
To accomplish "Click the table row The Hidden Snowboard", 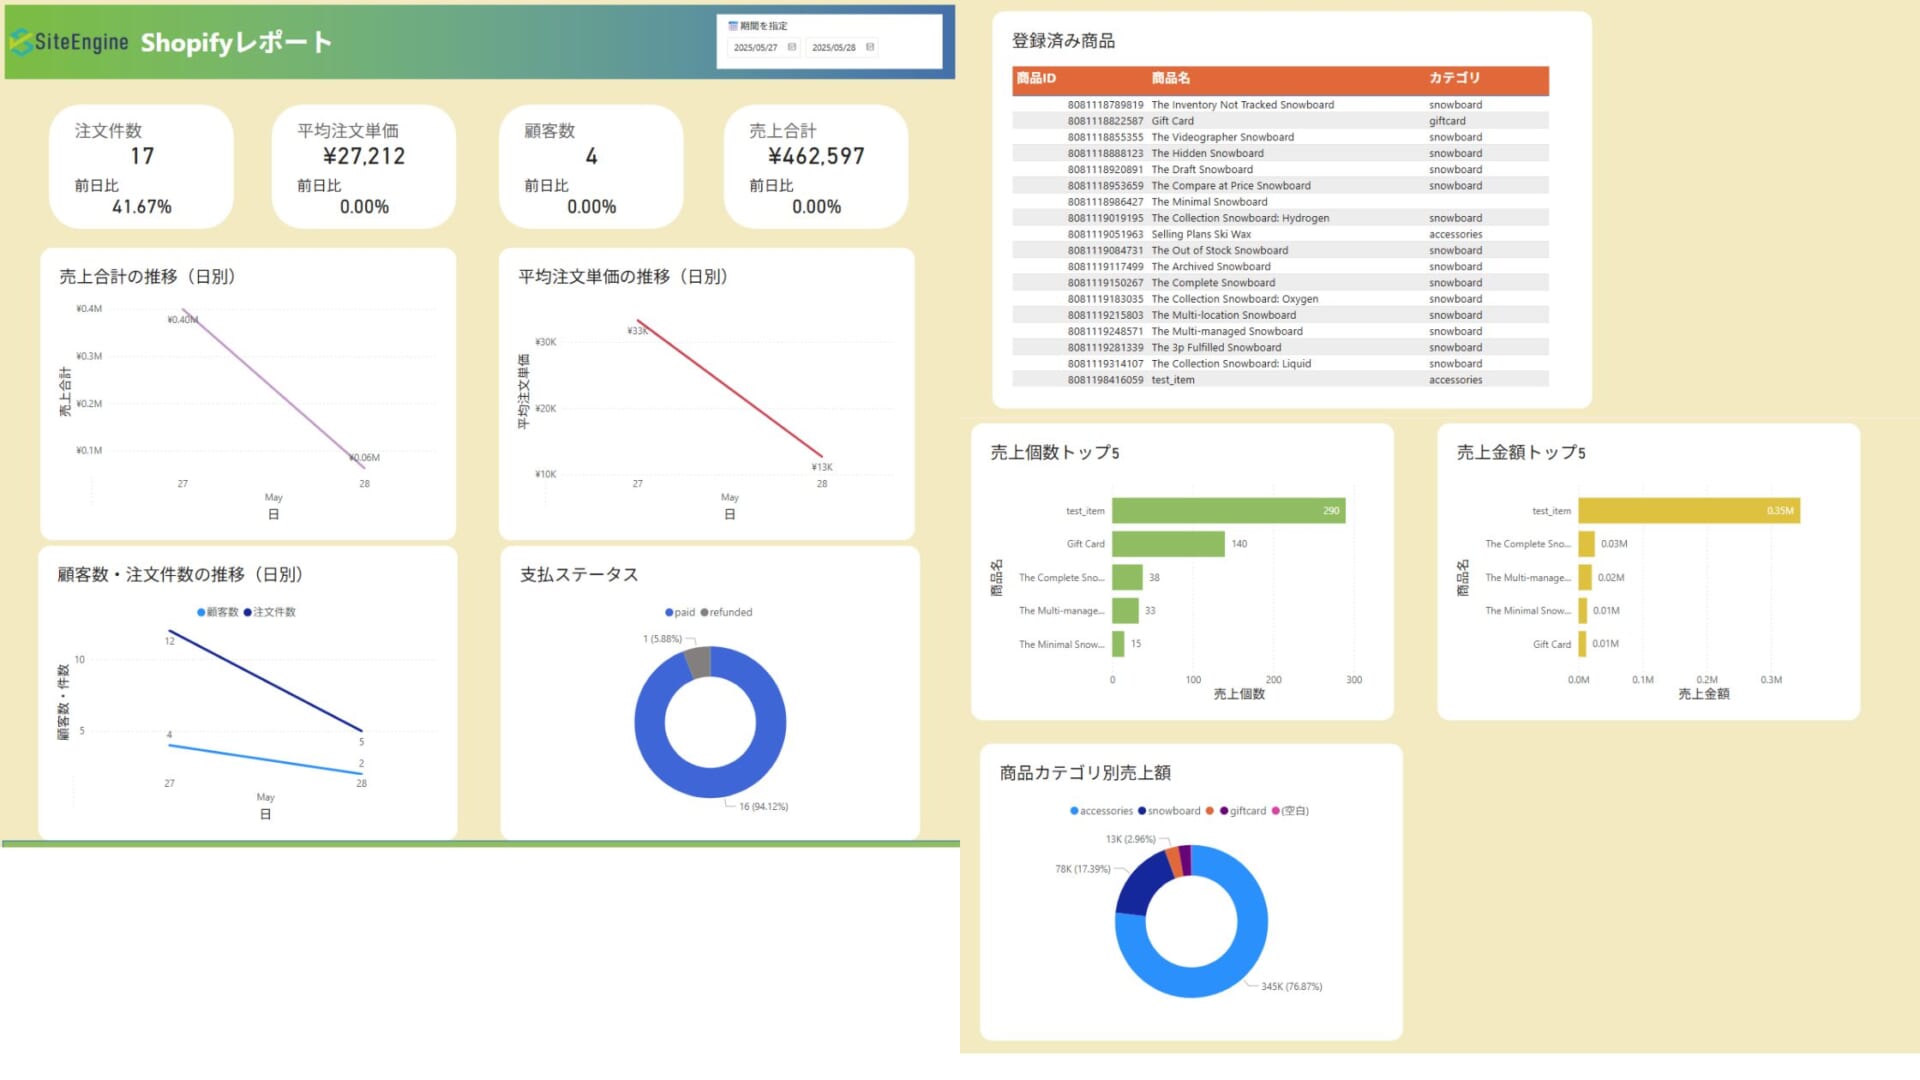I will [x=1280, y=153].
